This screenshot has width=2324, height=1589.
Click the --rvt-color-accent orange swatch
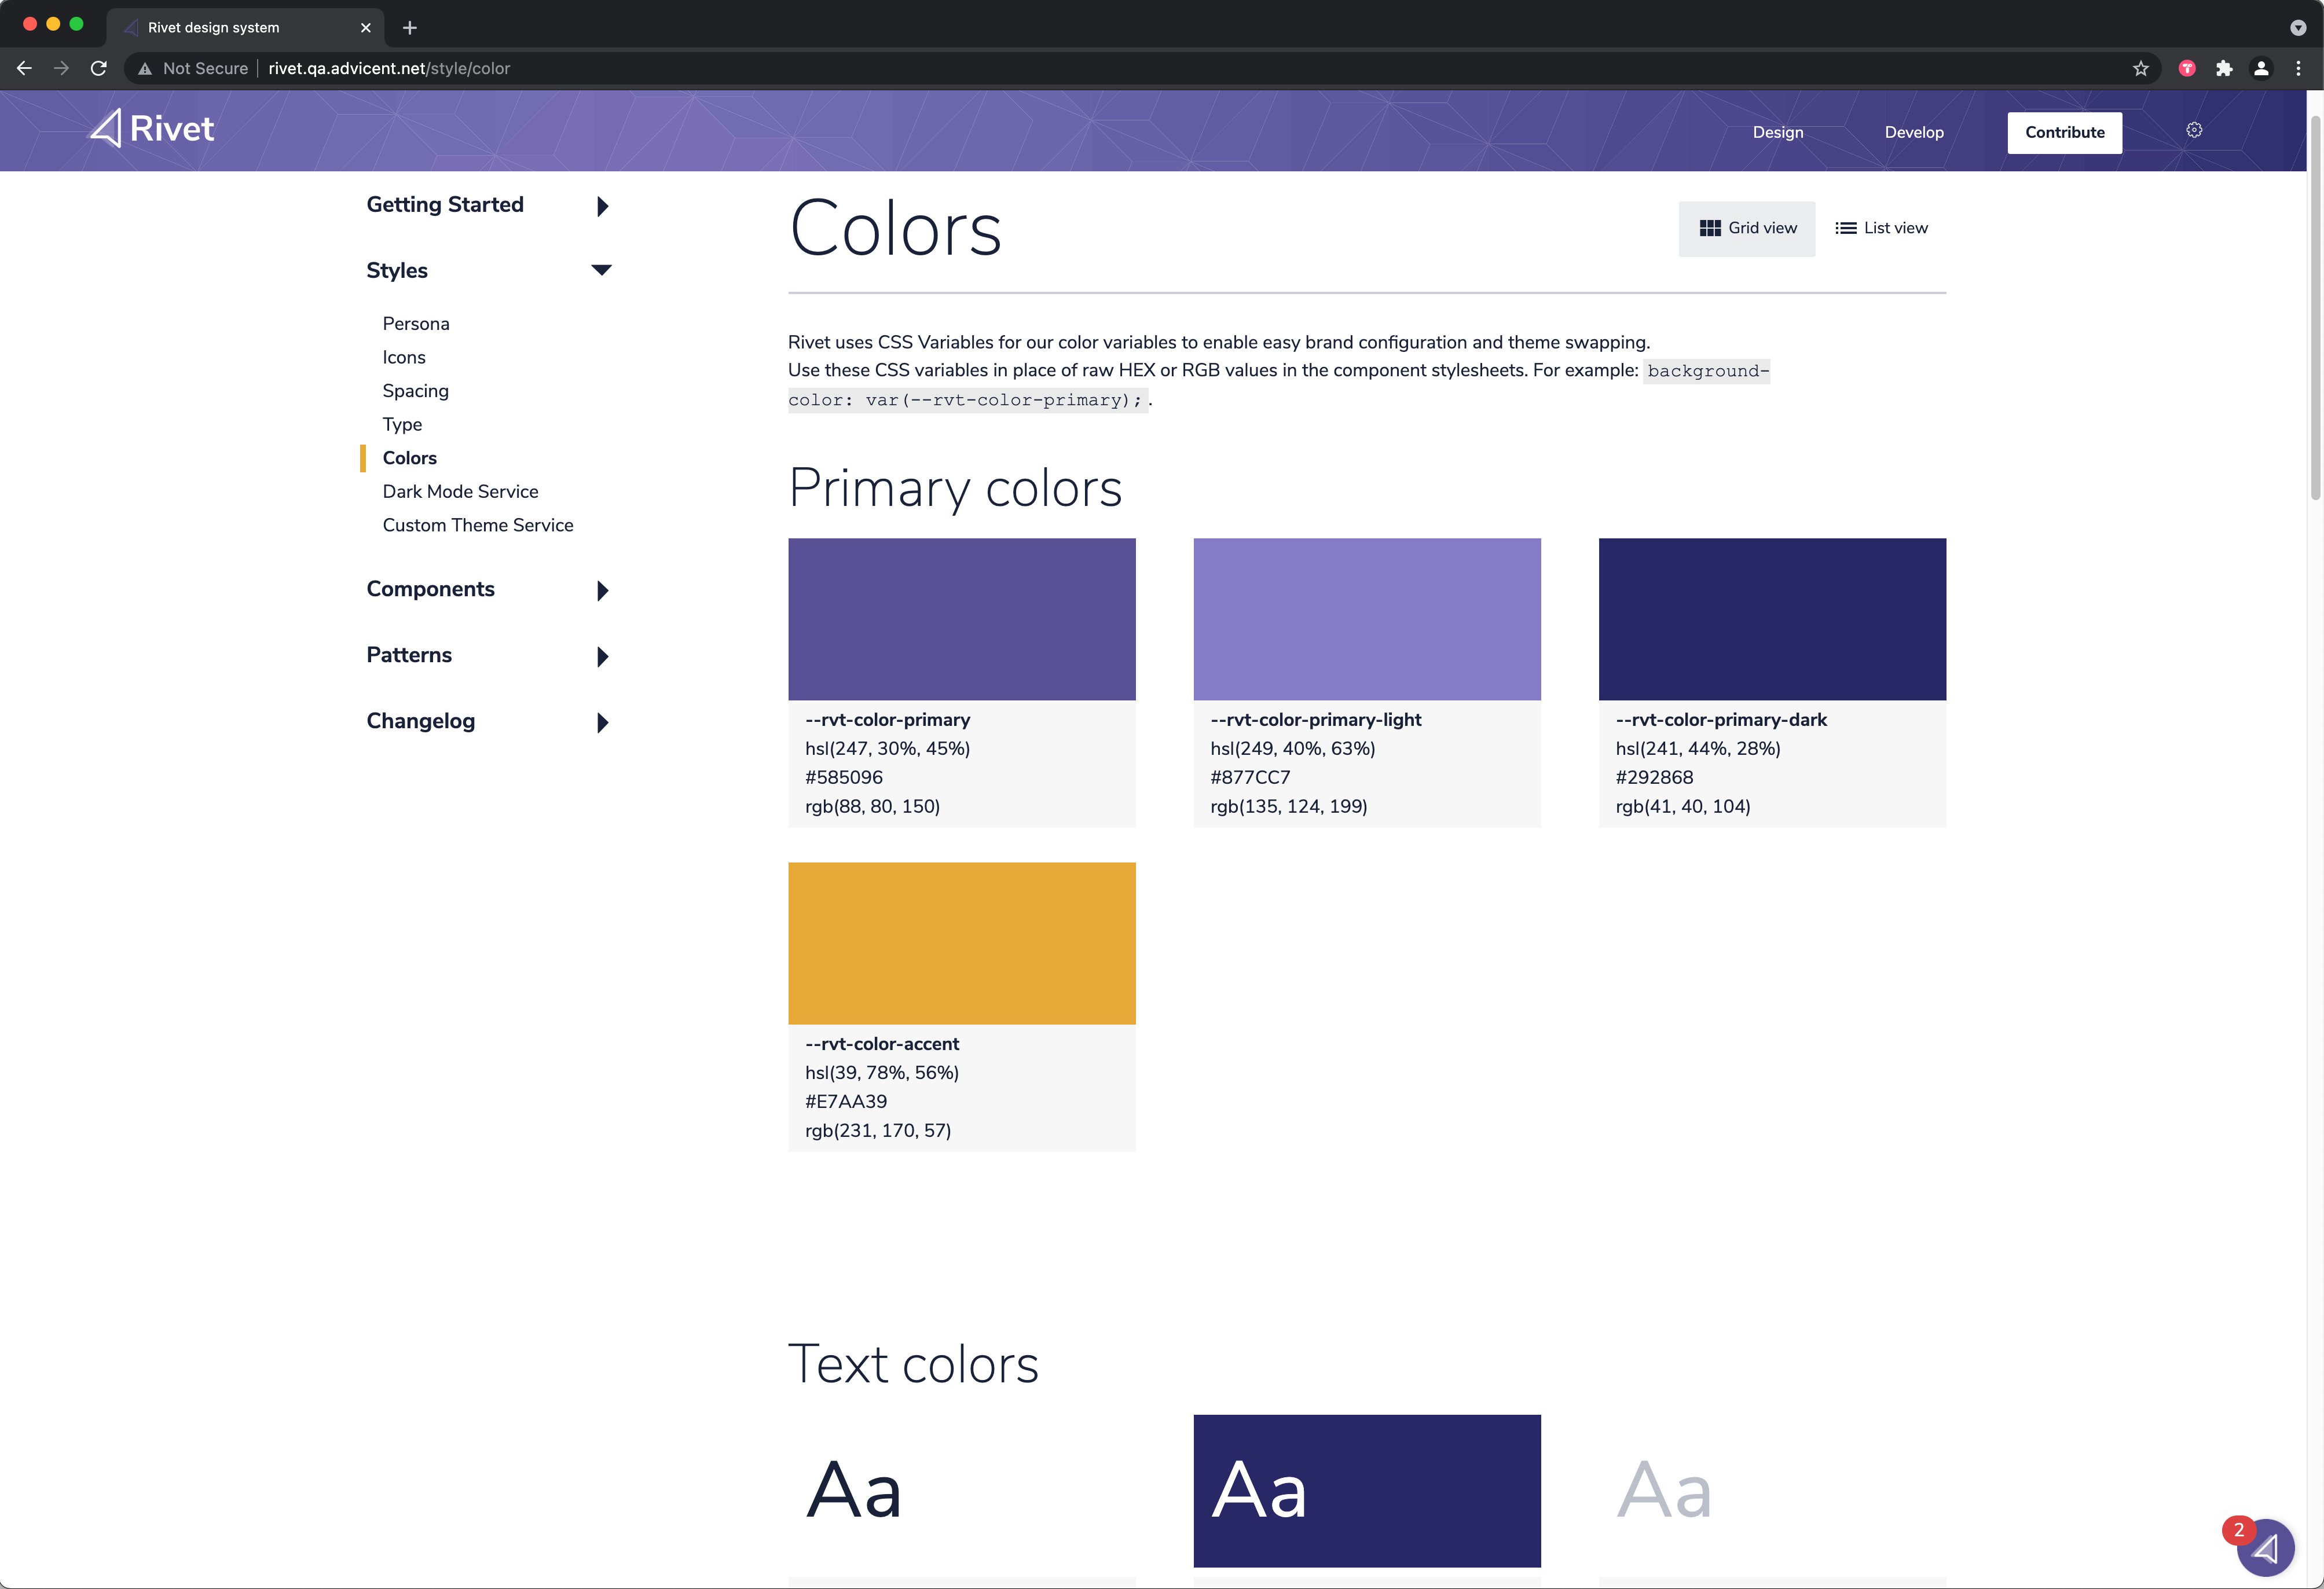[961, 943]
